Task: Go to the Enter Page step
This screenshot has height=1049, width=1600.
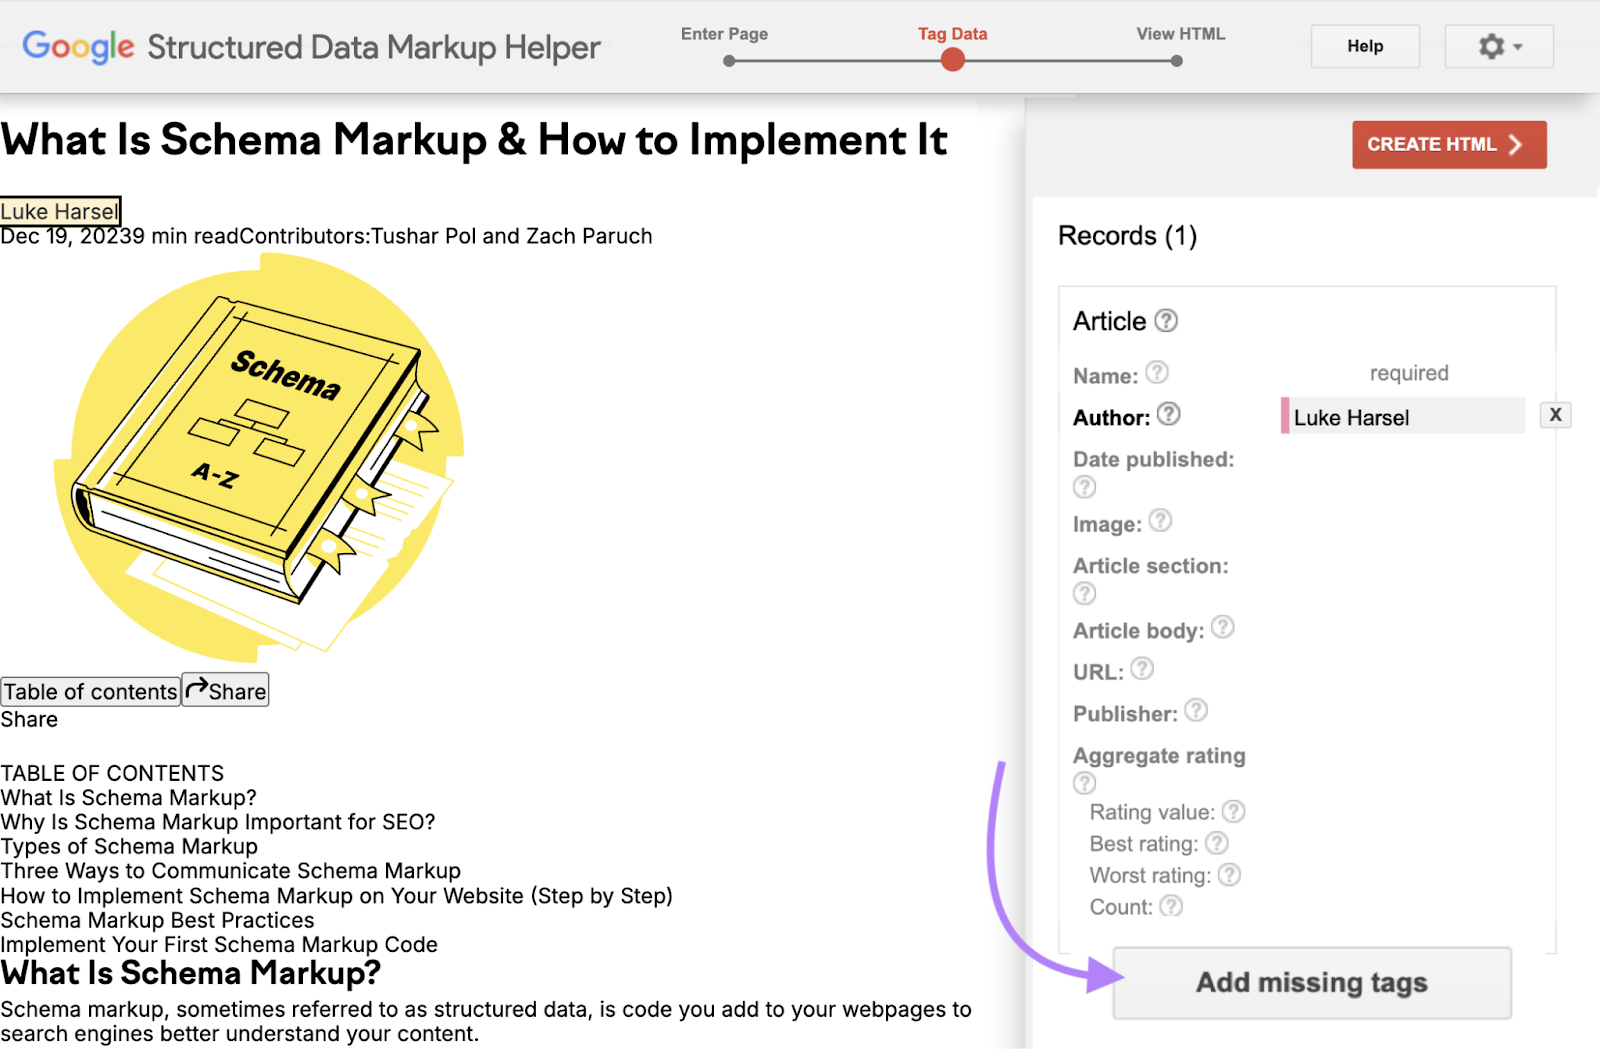Action: (x=725, y=34)
